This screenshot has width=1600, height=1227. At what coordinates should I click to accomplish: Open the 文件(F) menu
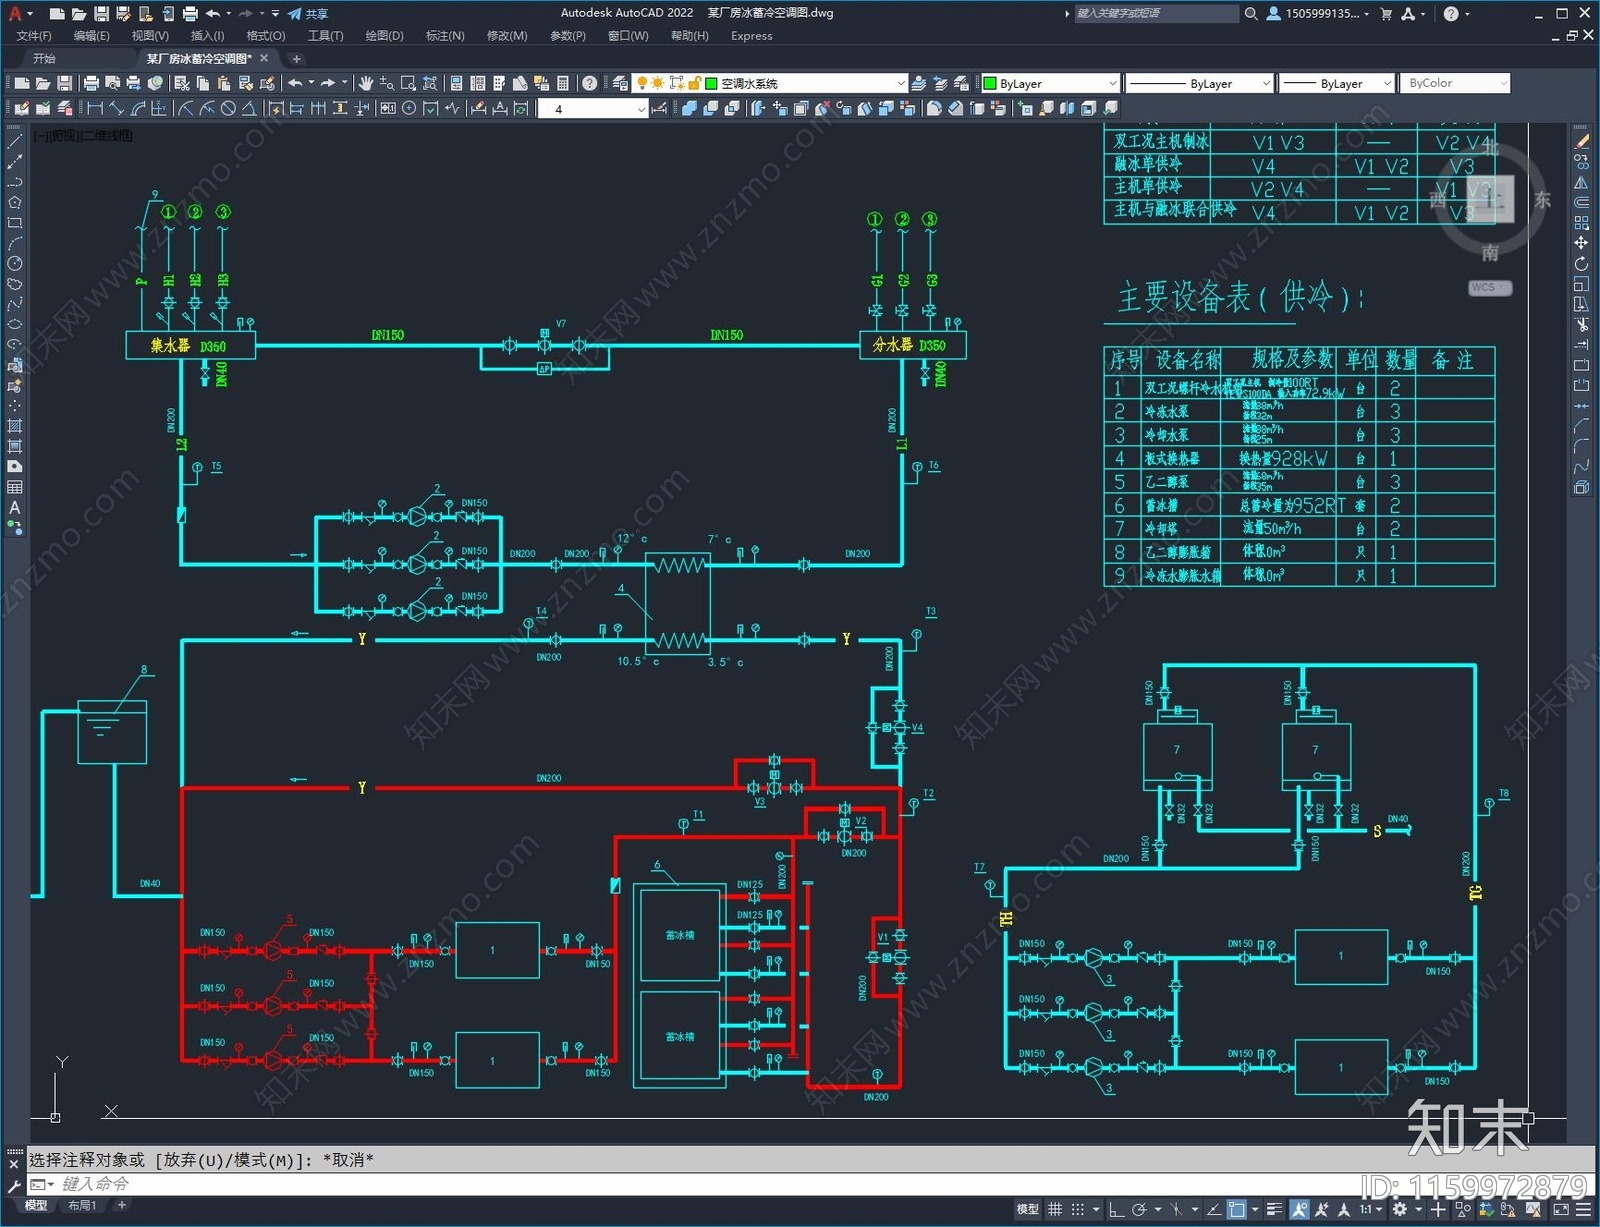click(x=35, y=36)
